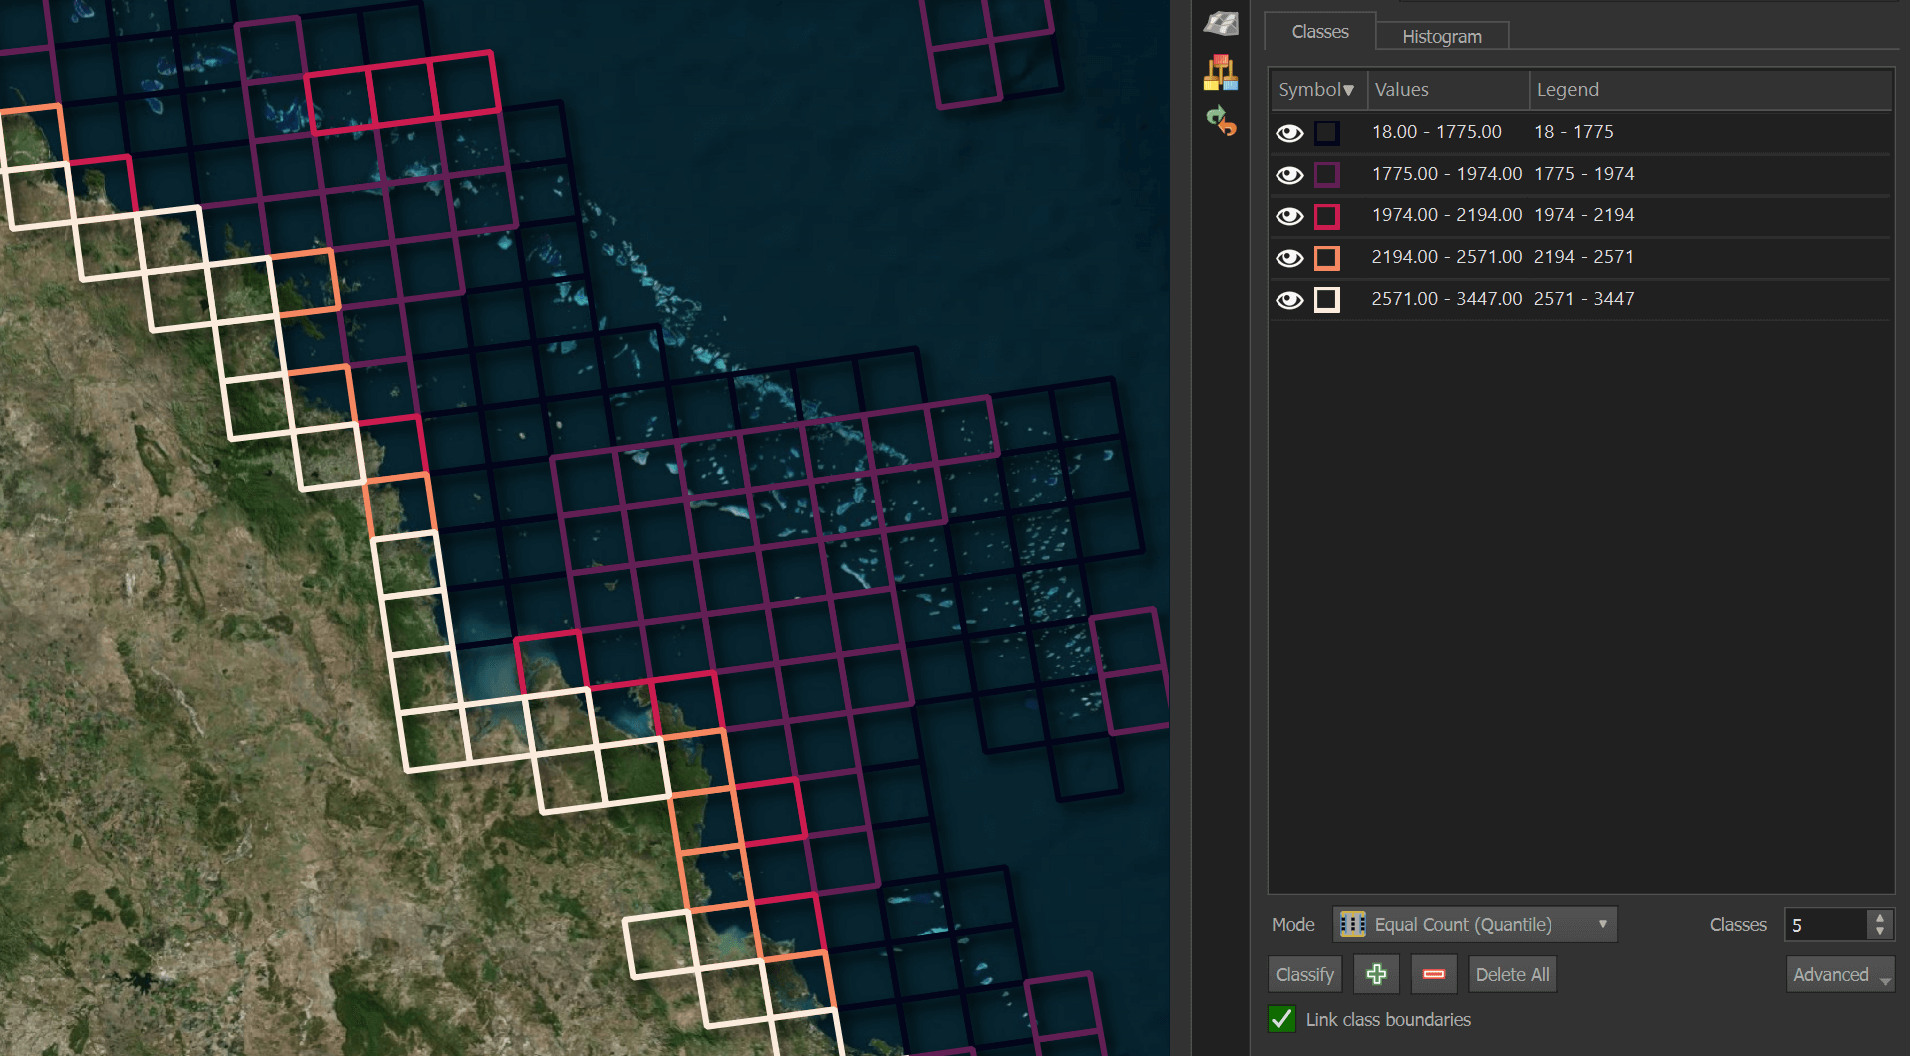The image size is (1910, 1056).
Task: Hide the 2571 - 3447 class
Action: pyautogui.click(x=1289, y=300)
